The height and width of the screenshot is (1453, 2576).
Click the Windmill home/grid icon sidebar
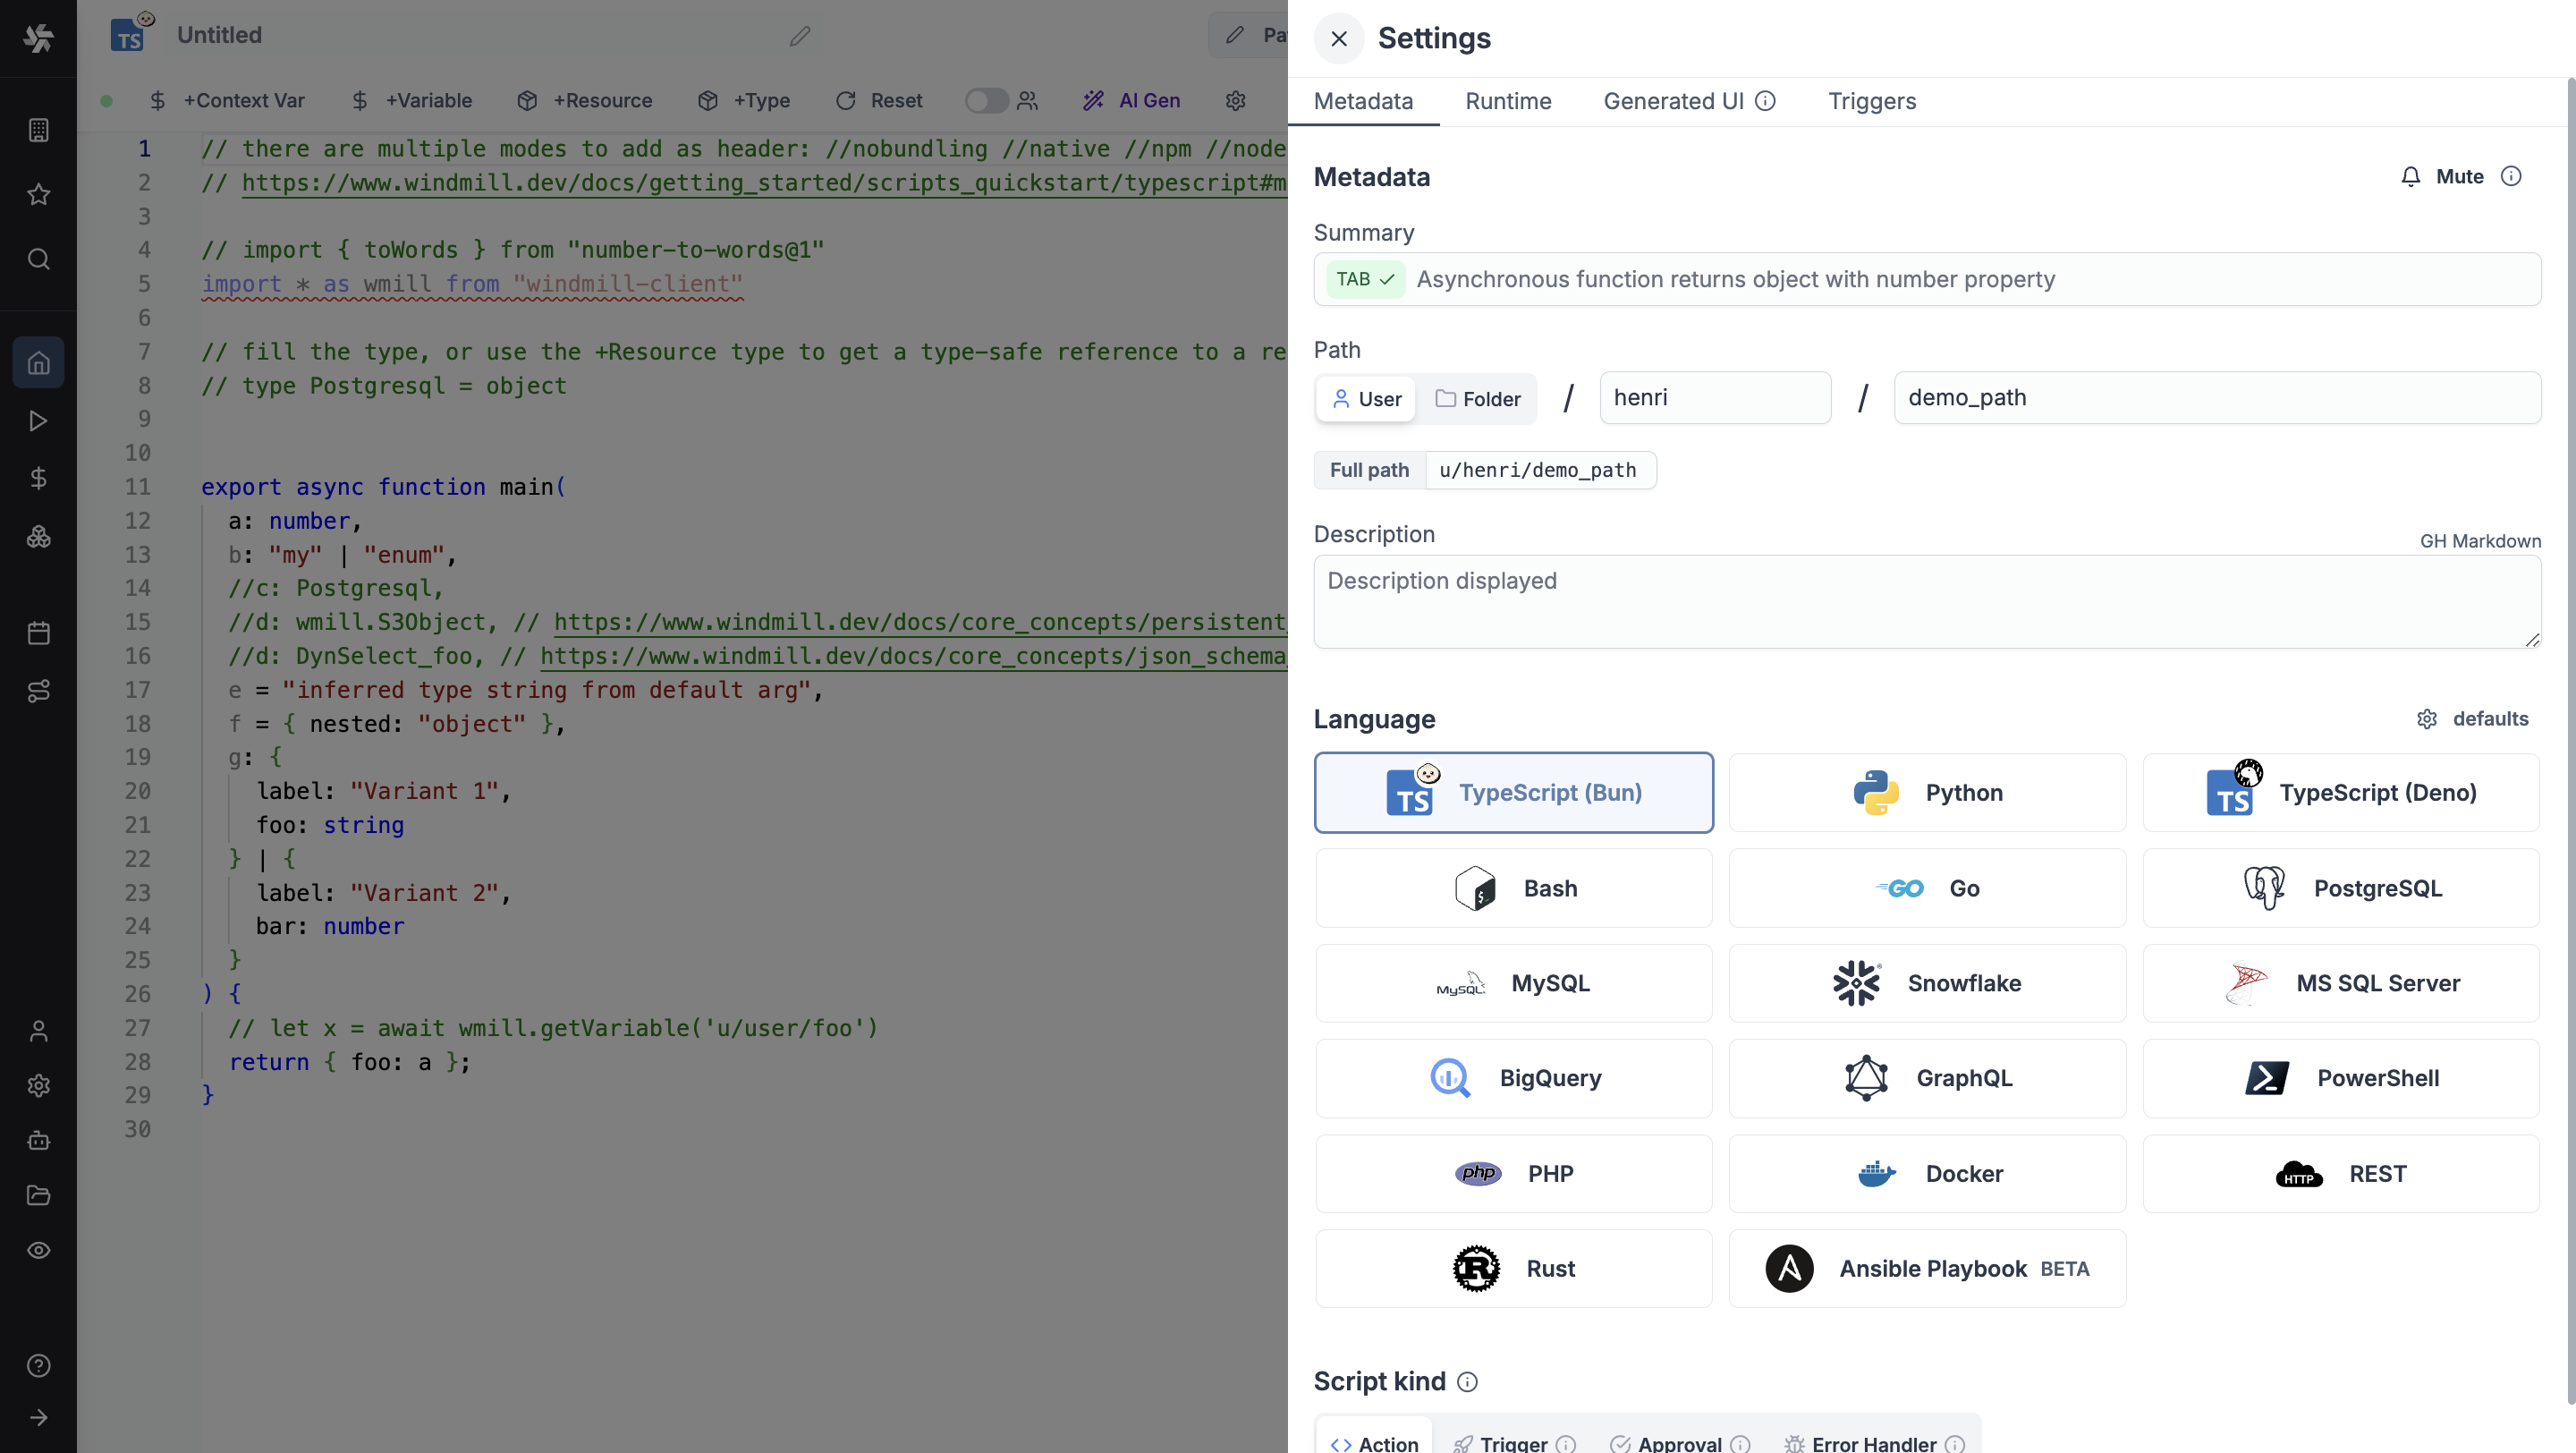(39, 363)
